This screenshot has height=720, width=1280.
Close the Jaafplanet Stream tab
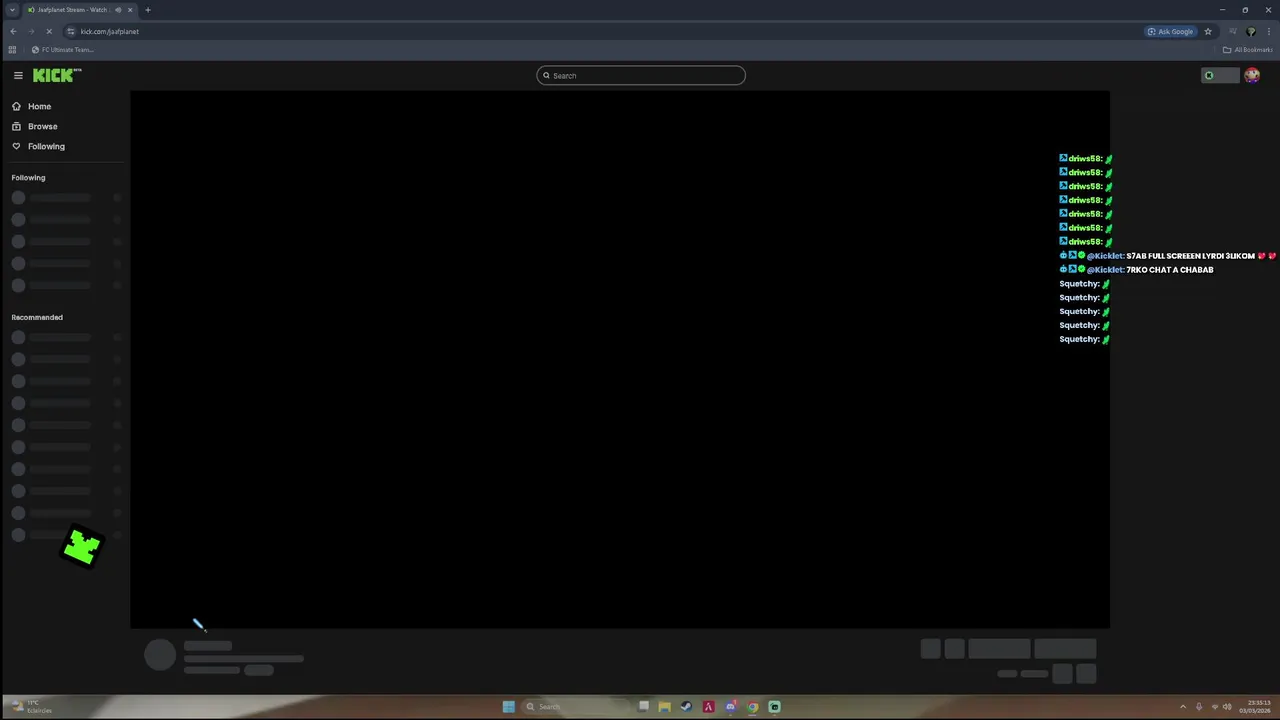coord(132,10)
